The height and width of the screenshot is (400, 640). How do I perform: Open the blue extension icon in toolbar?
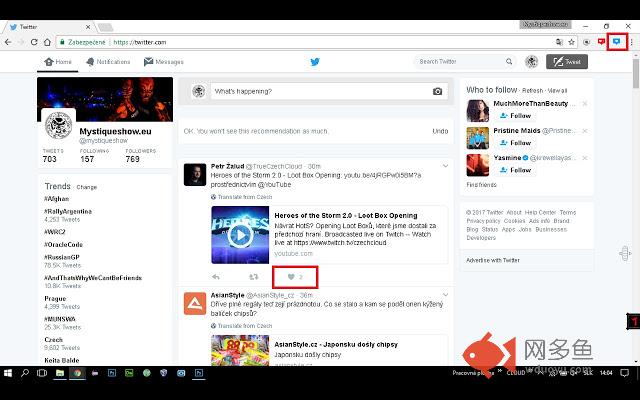[x=617, y=42]
